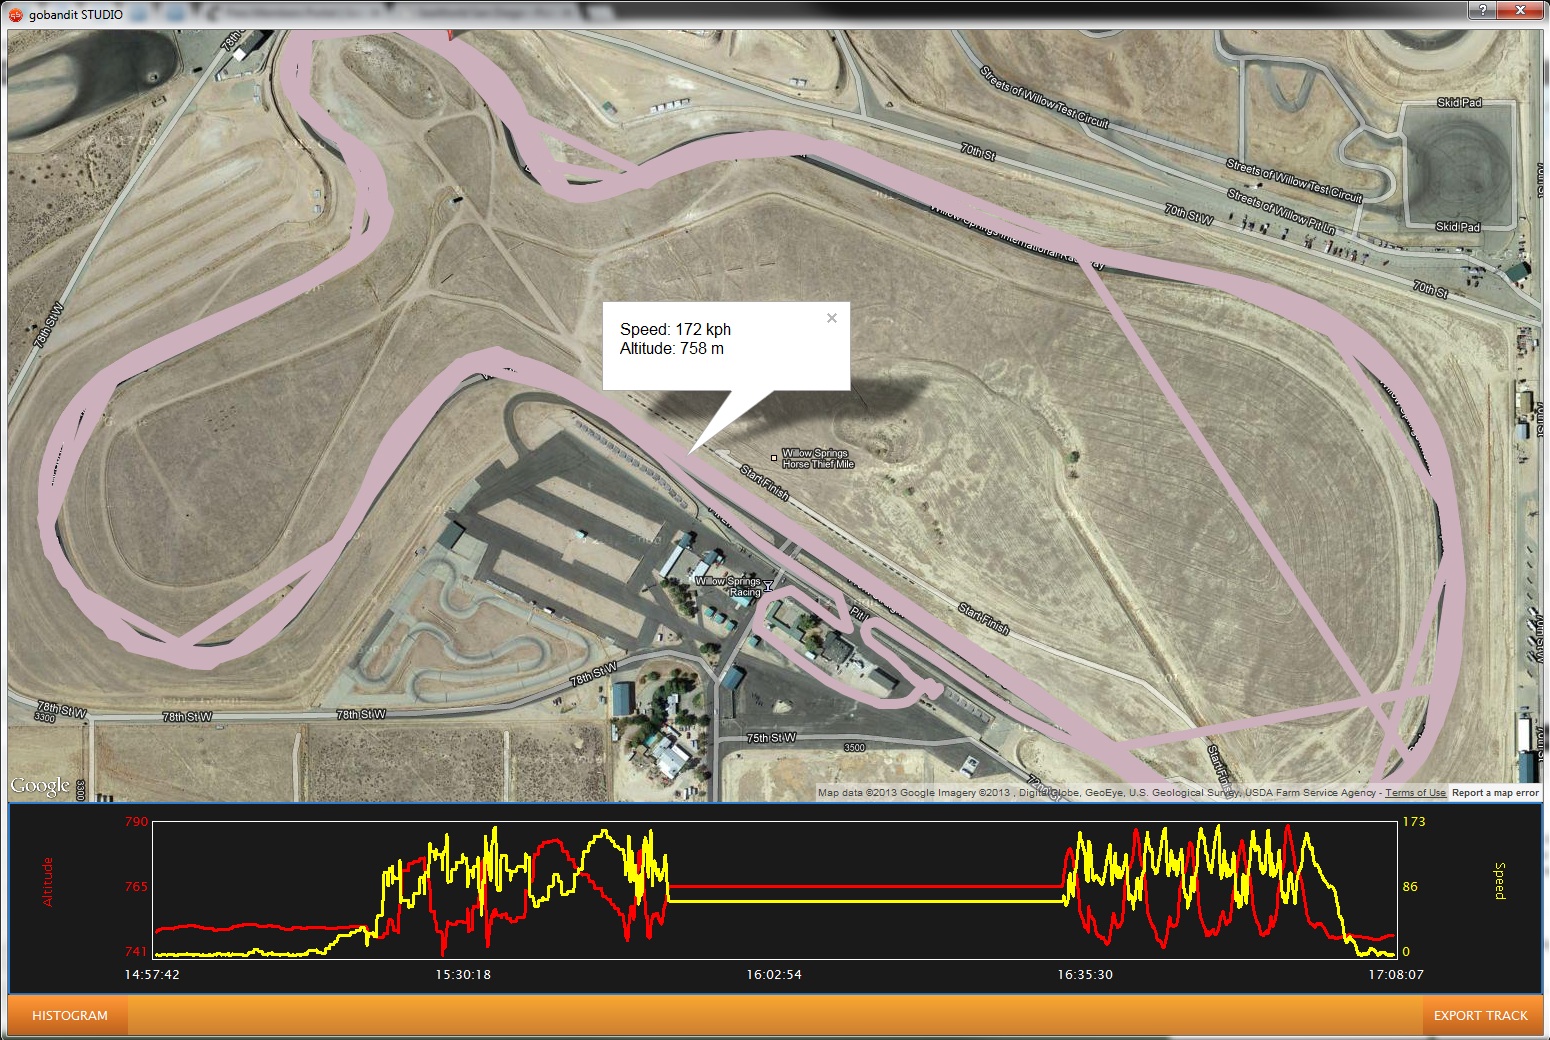Click the flat red altitude line mid-chart
Viewport: 1550px width, 1040px height.
pyautogui.click(x=865, y=886)
